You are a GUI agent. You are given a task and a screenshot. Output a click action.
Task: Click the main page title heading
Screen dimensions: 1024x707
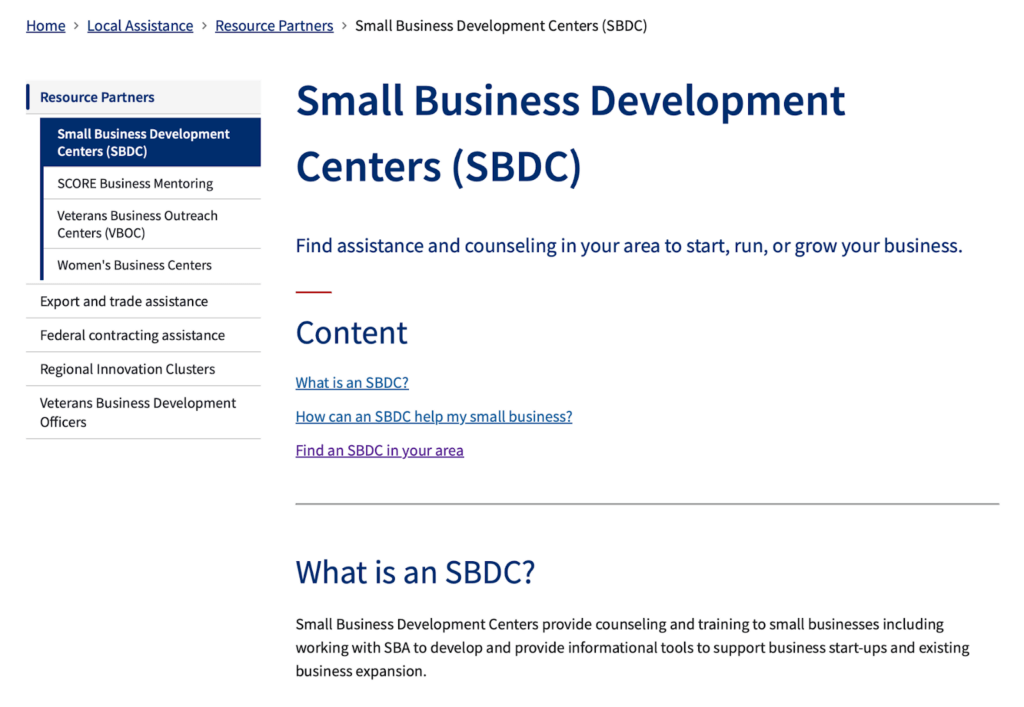tap(570, 134)
